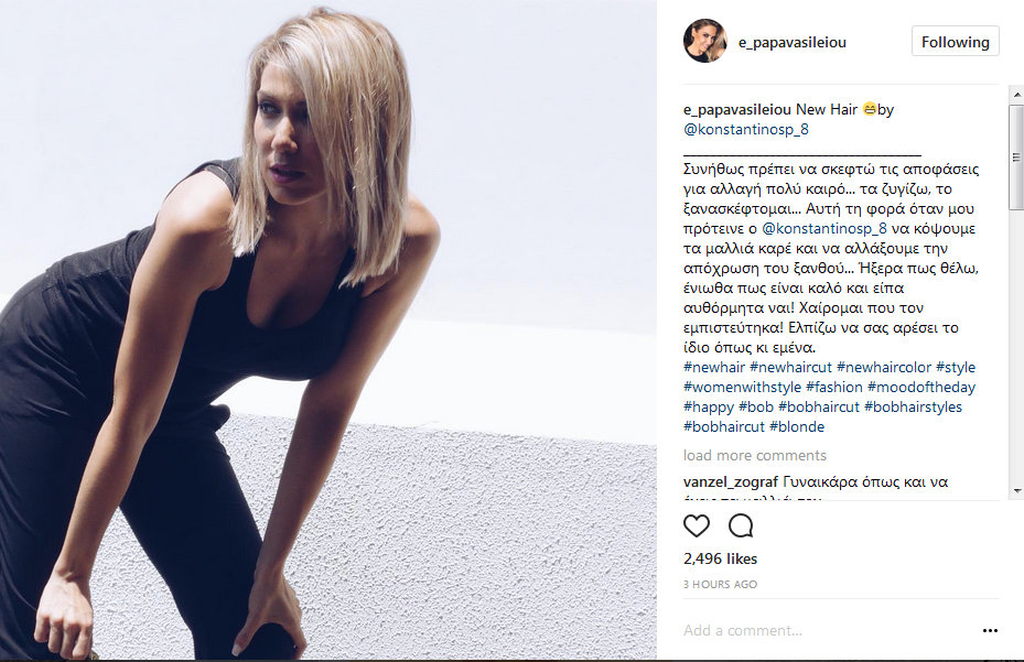Like the post with the heart icon

[696, 526]
